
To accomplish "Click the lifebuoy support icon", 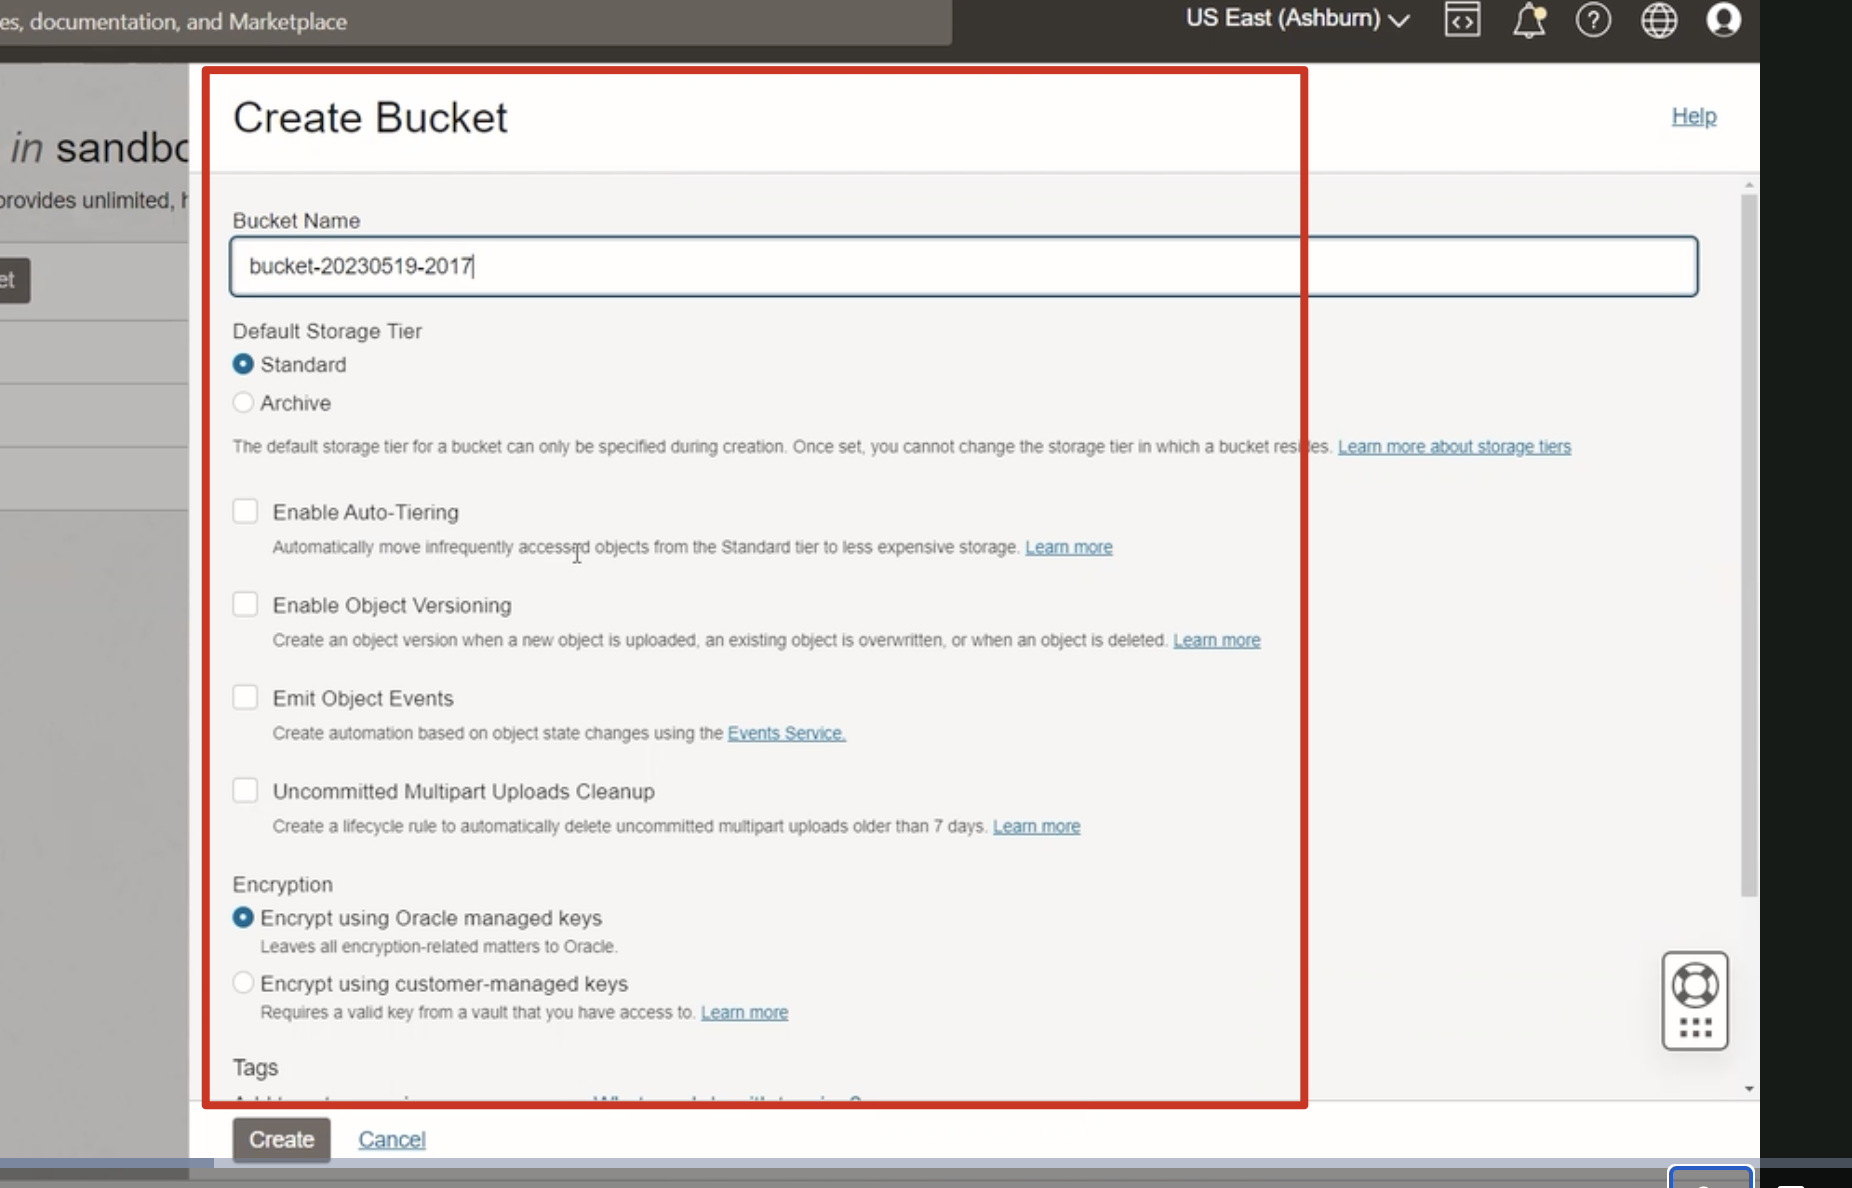I will tap(1695, 986).
